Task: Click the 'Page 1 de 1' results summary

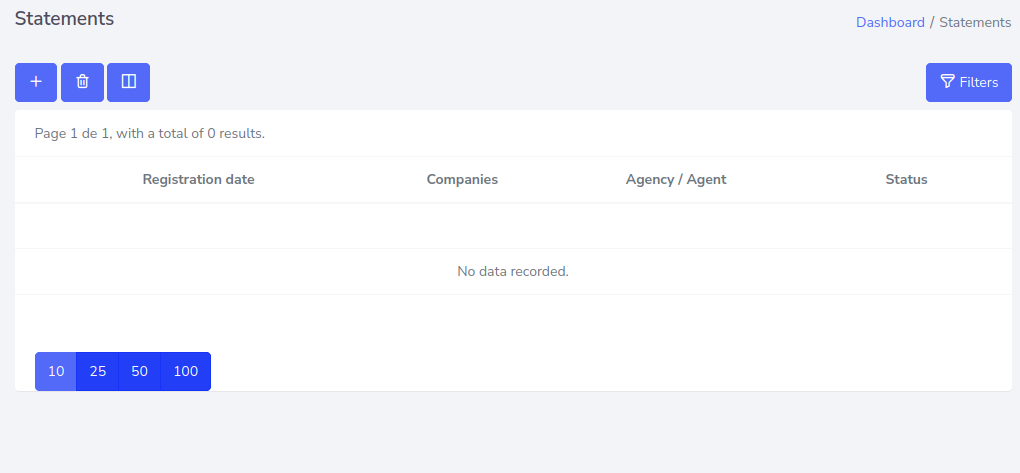Action: [x=150, y=133]
